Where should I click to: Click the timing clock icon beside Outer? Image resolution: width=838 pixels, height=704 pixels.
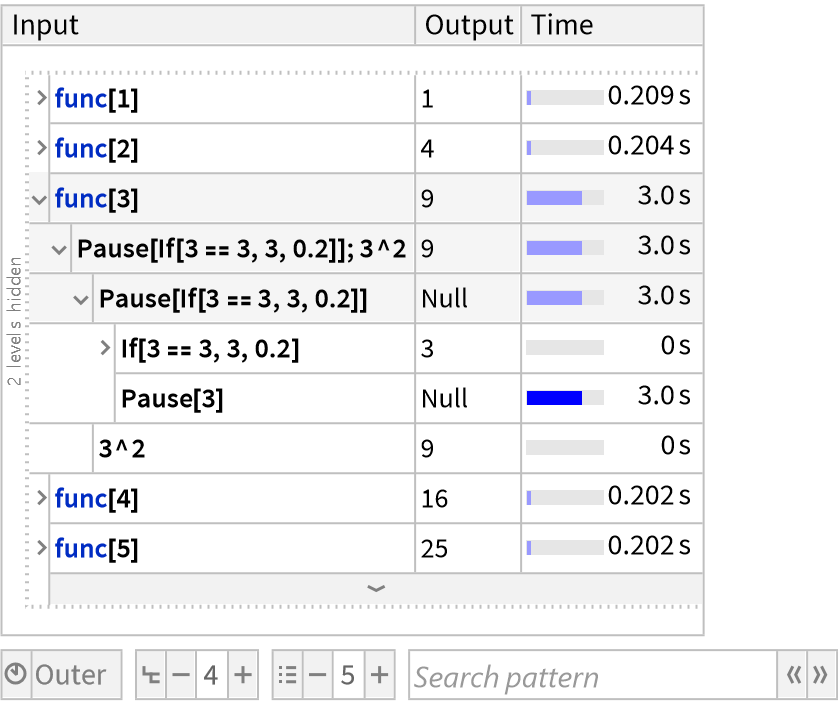pos(17,676)
